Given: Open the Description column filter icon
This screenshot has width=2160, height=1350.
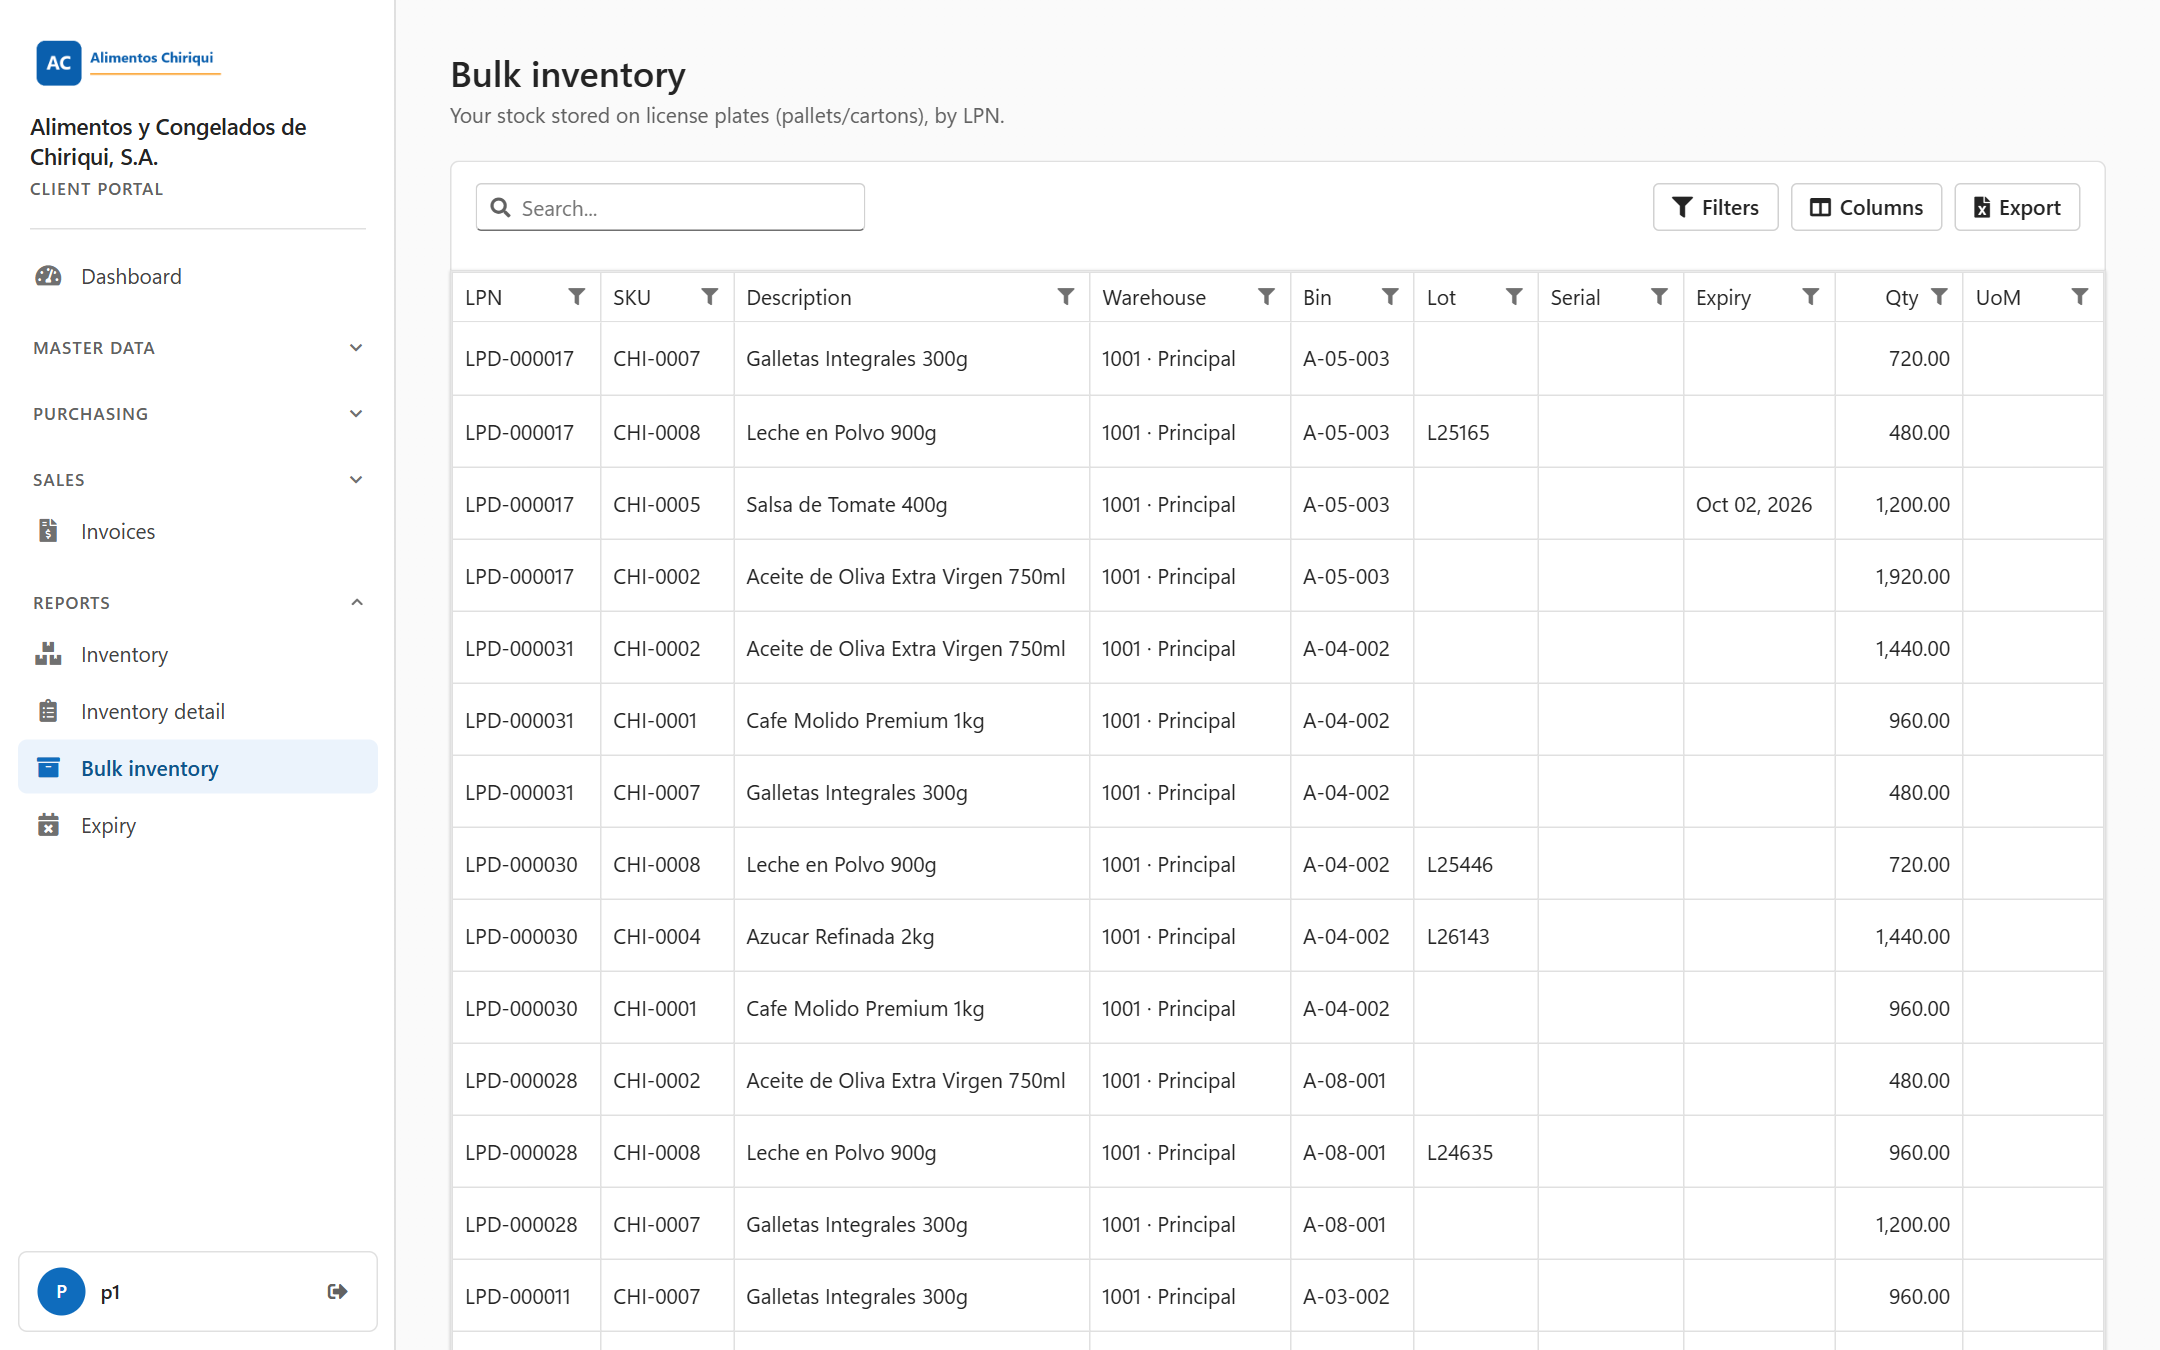Looking at the screenshot, I should coord(1066,297).
